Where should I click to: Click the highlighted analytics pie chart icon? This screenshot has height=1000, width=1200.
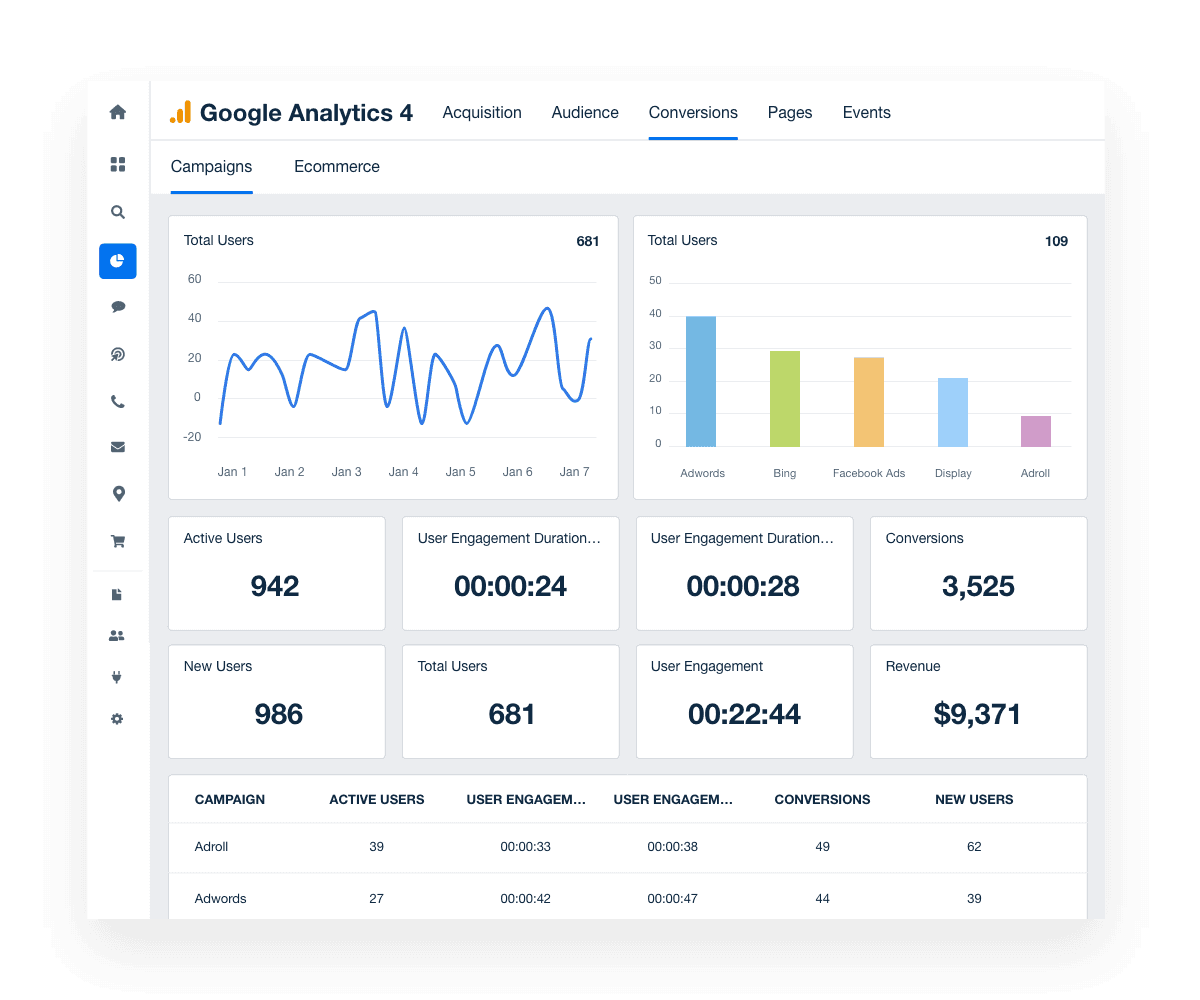pos(117,261)
